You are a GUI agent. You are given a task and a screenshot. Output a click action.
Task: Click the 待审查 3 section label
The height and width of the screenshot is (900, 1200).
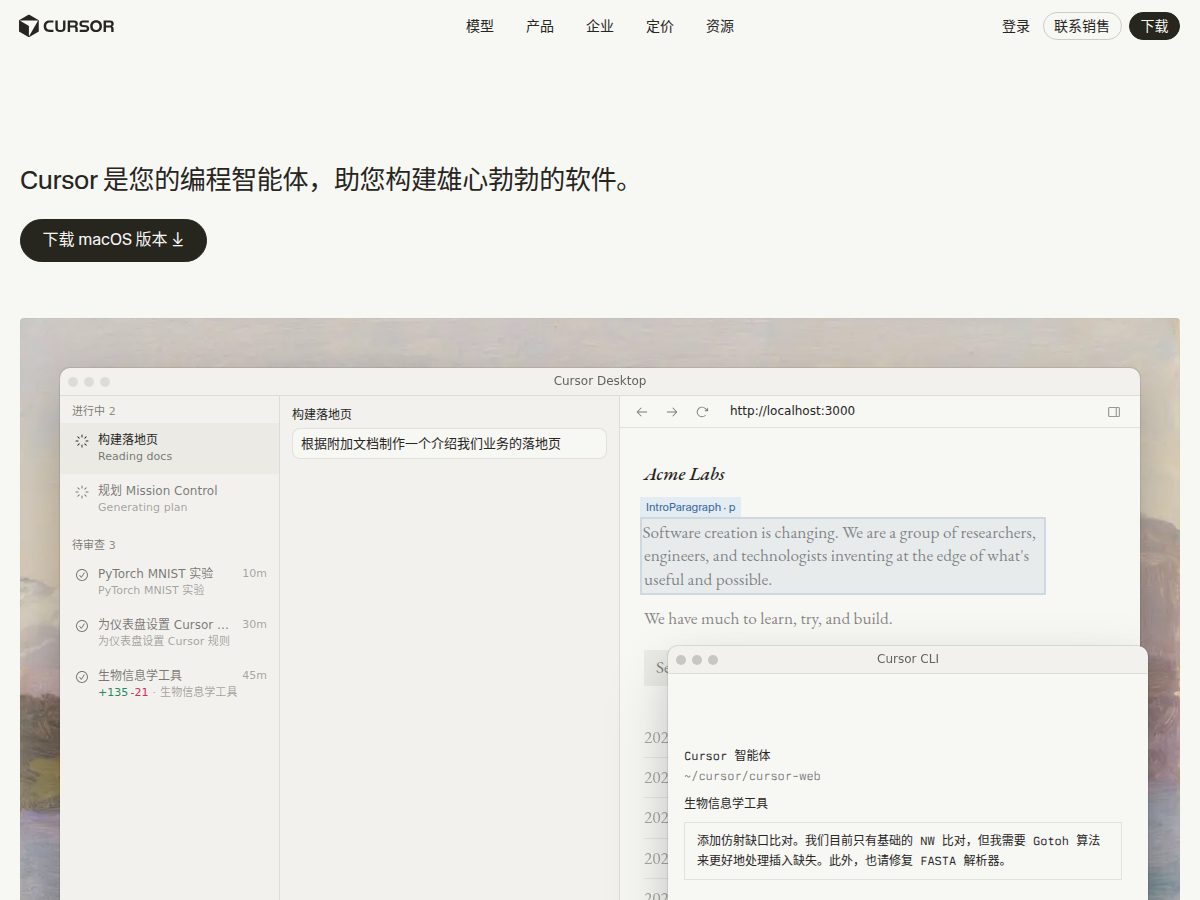tap(94, 545)
